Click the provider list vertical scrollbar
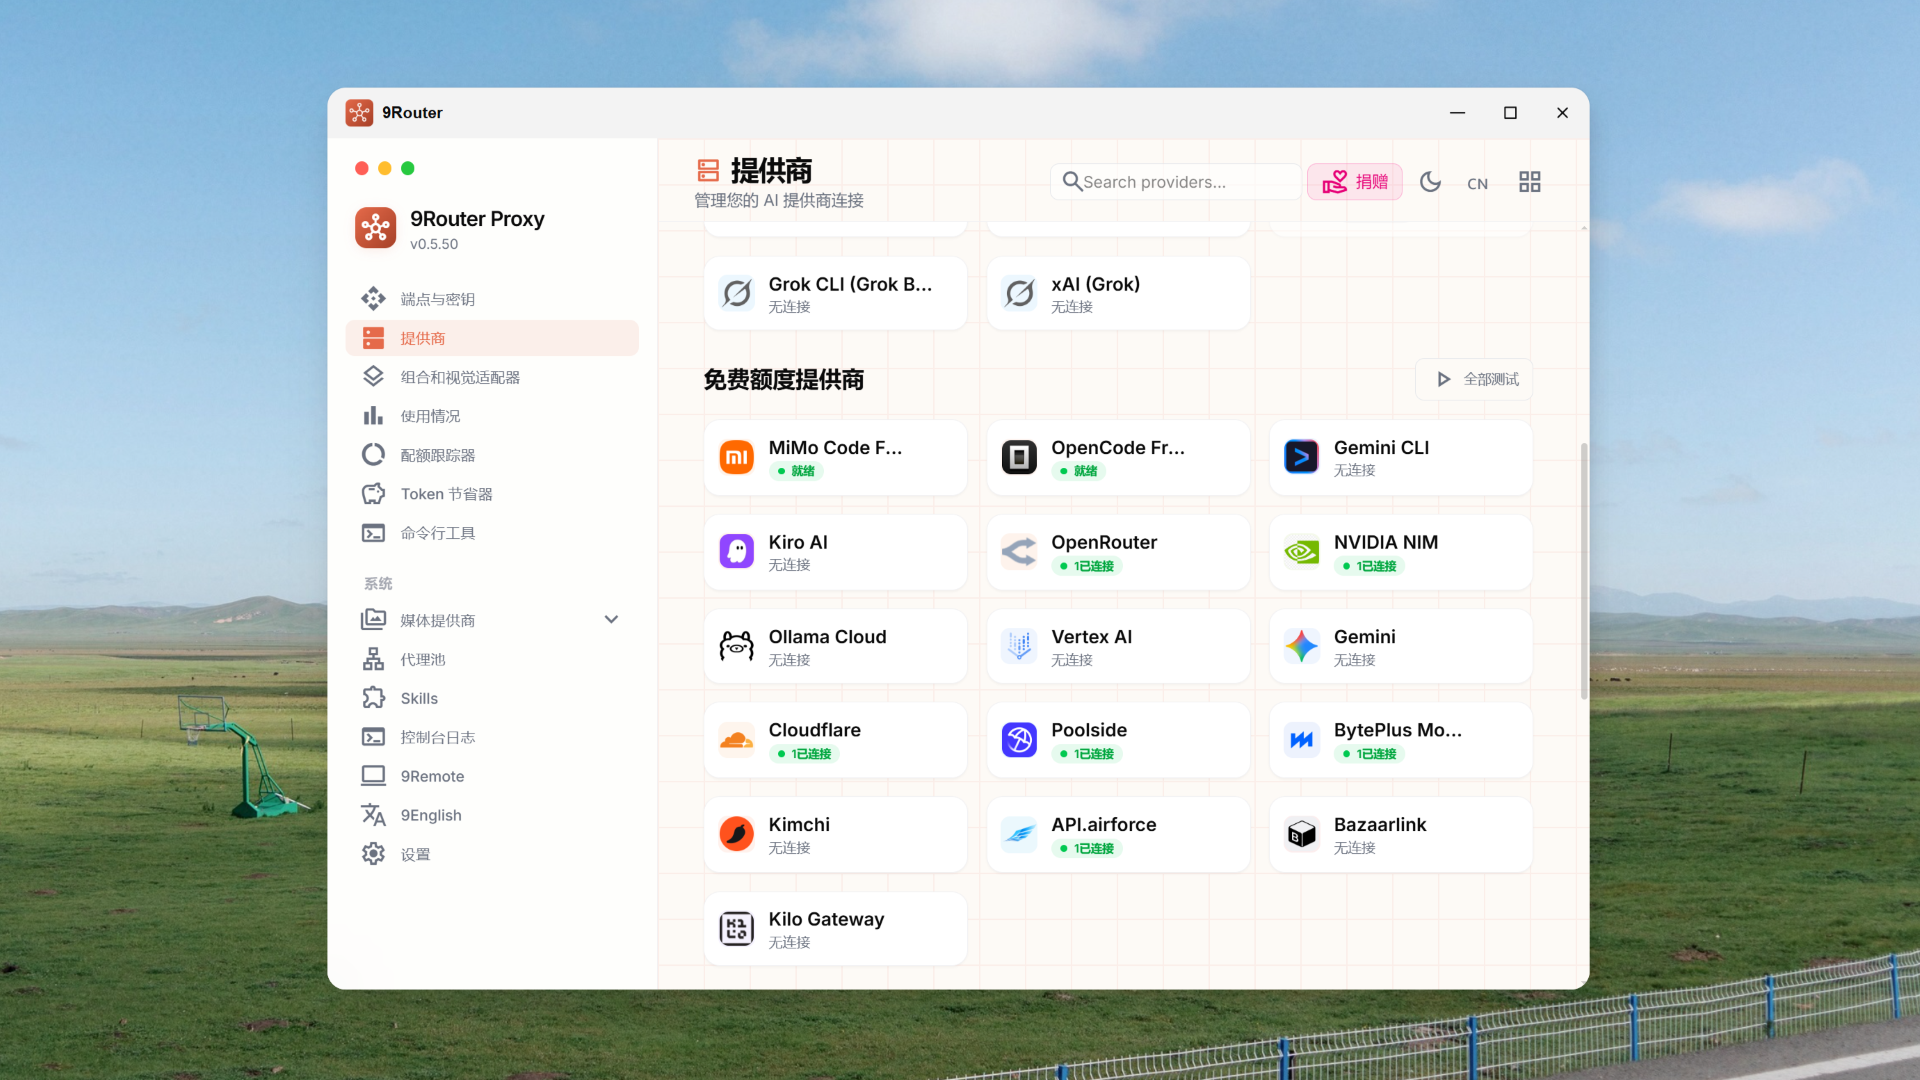The height and width of the screenshot is (1080, 1920). click(1584, 572)
